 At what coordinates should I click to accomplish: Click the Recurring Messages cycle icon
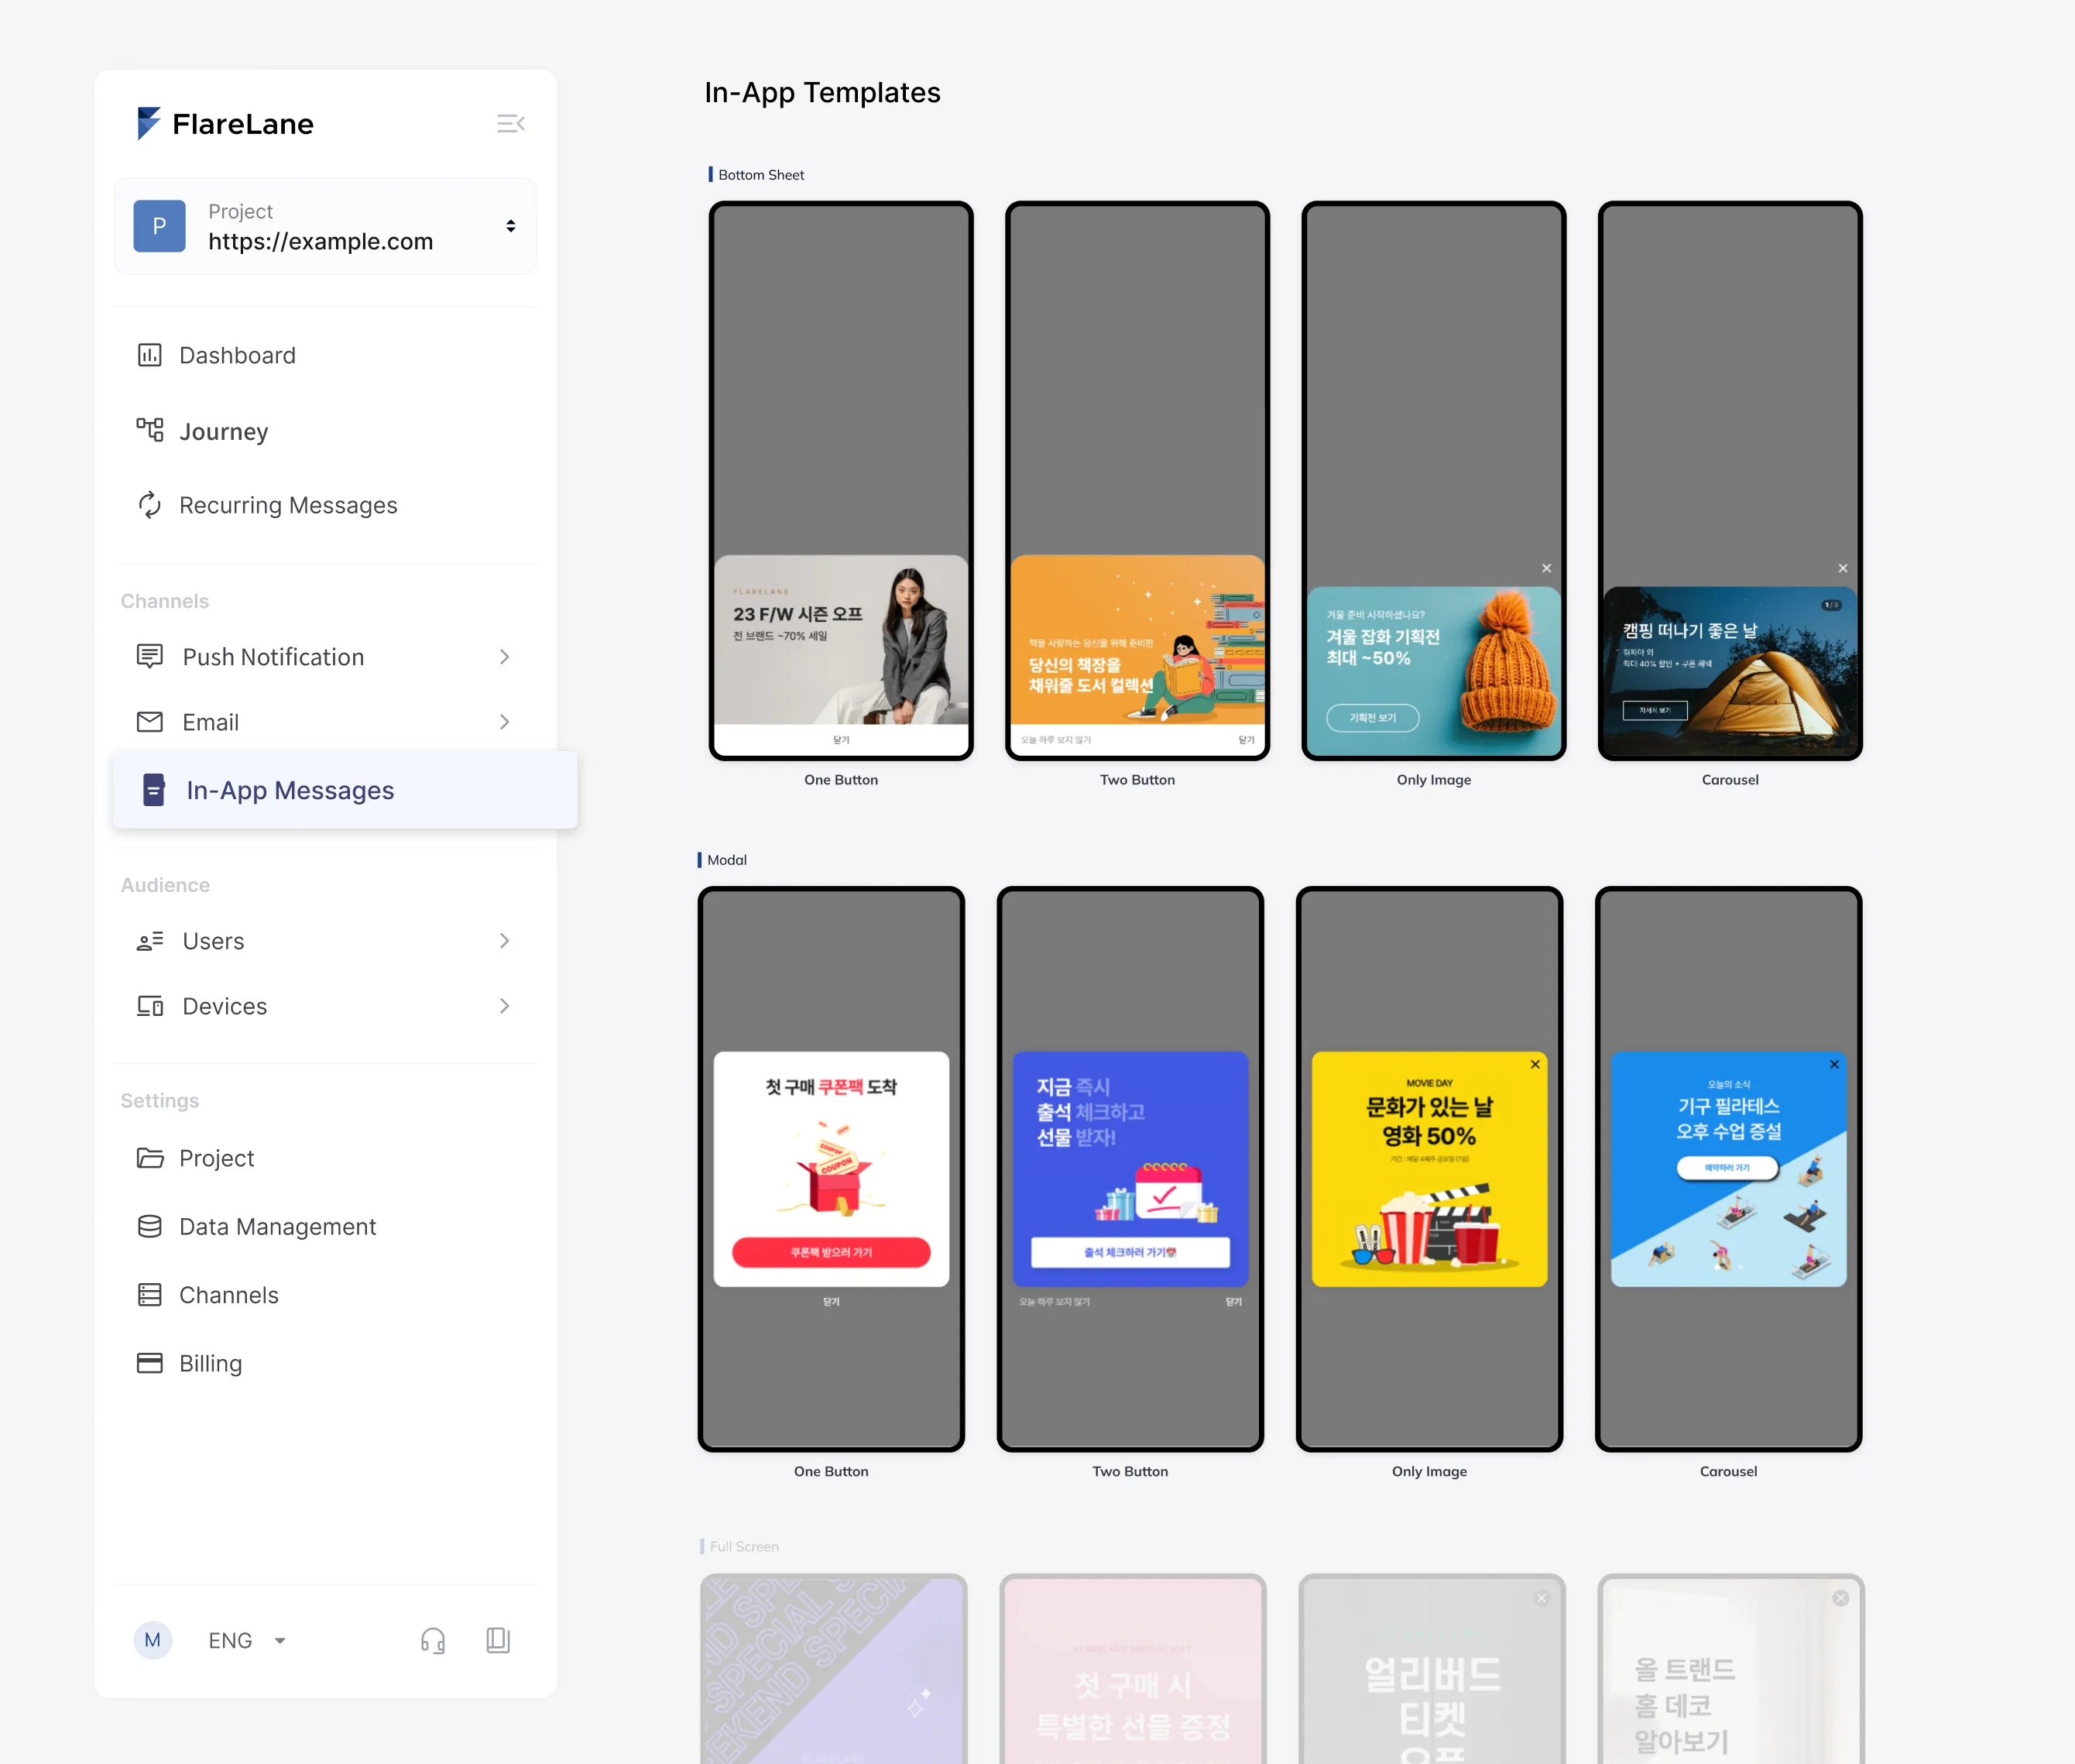(x=150, y=505)
